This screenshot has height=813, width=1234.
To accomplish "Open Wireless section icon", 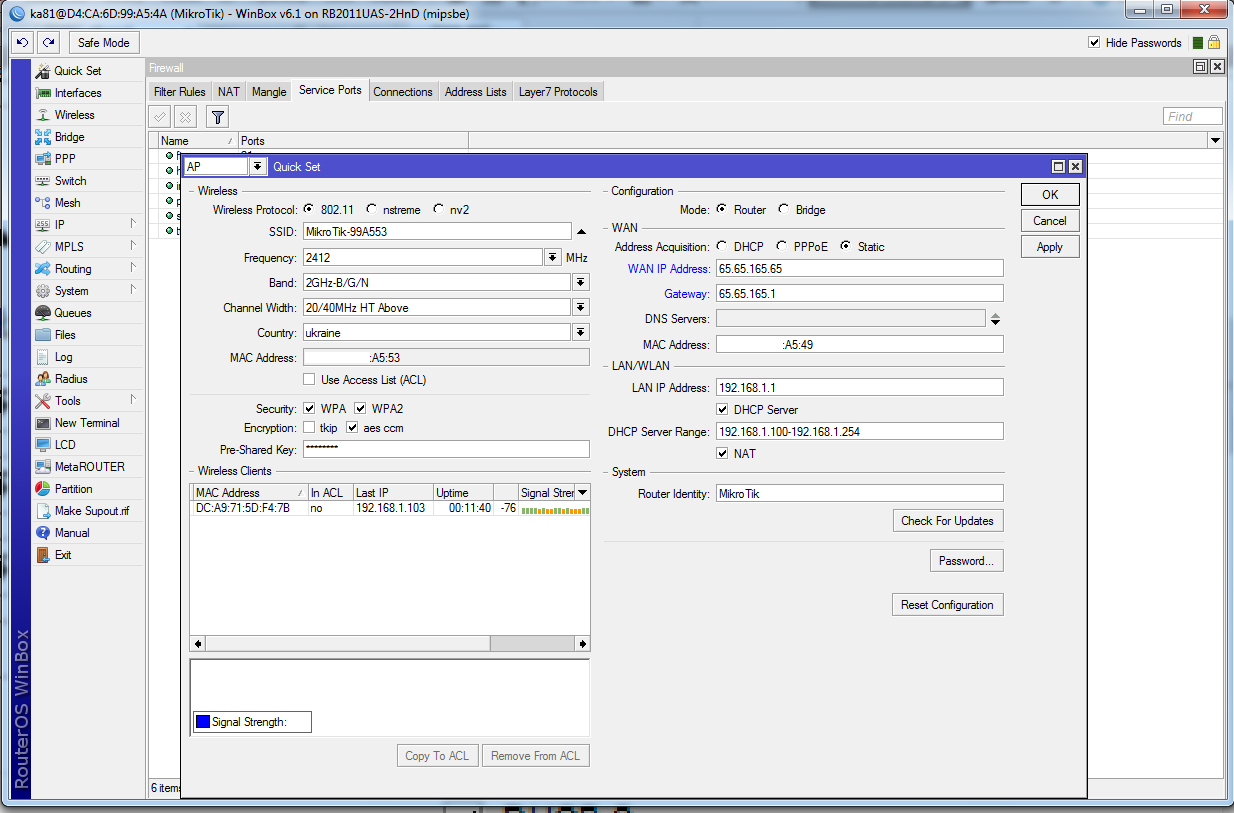I will tap(43, 115).
